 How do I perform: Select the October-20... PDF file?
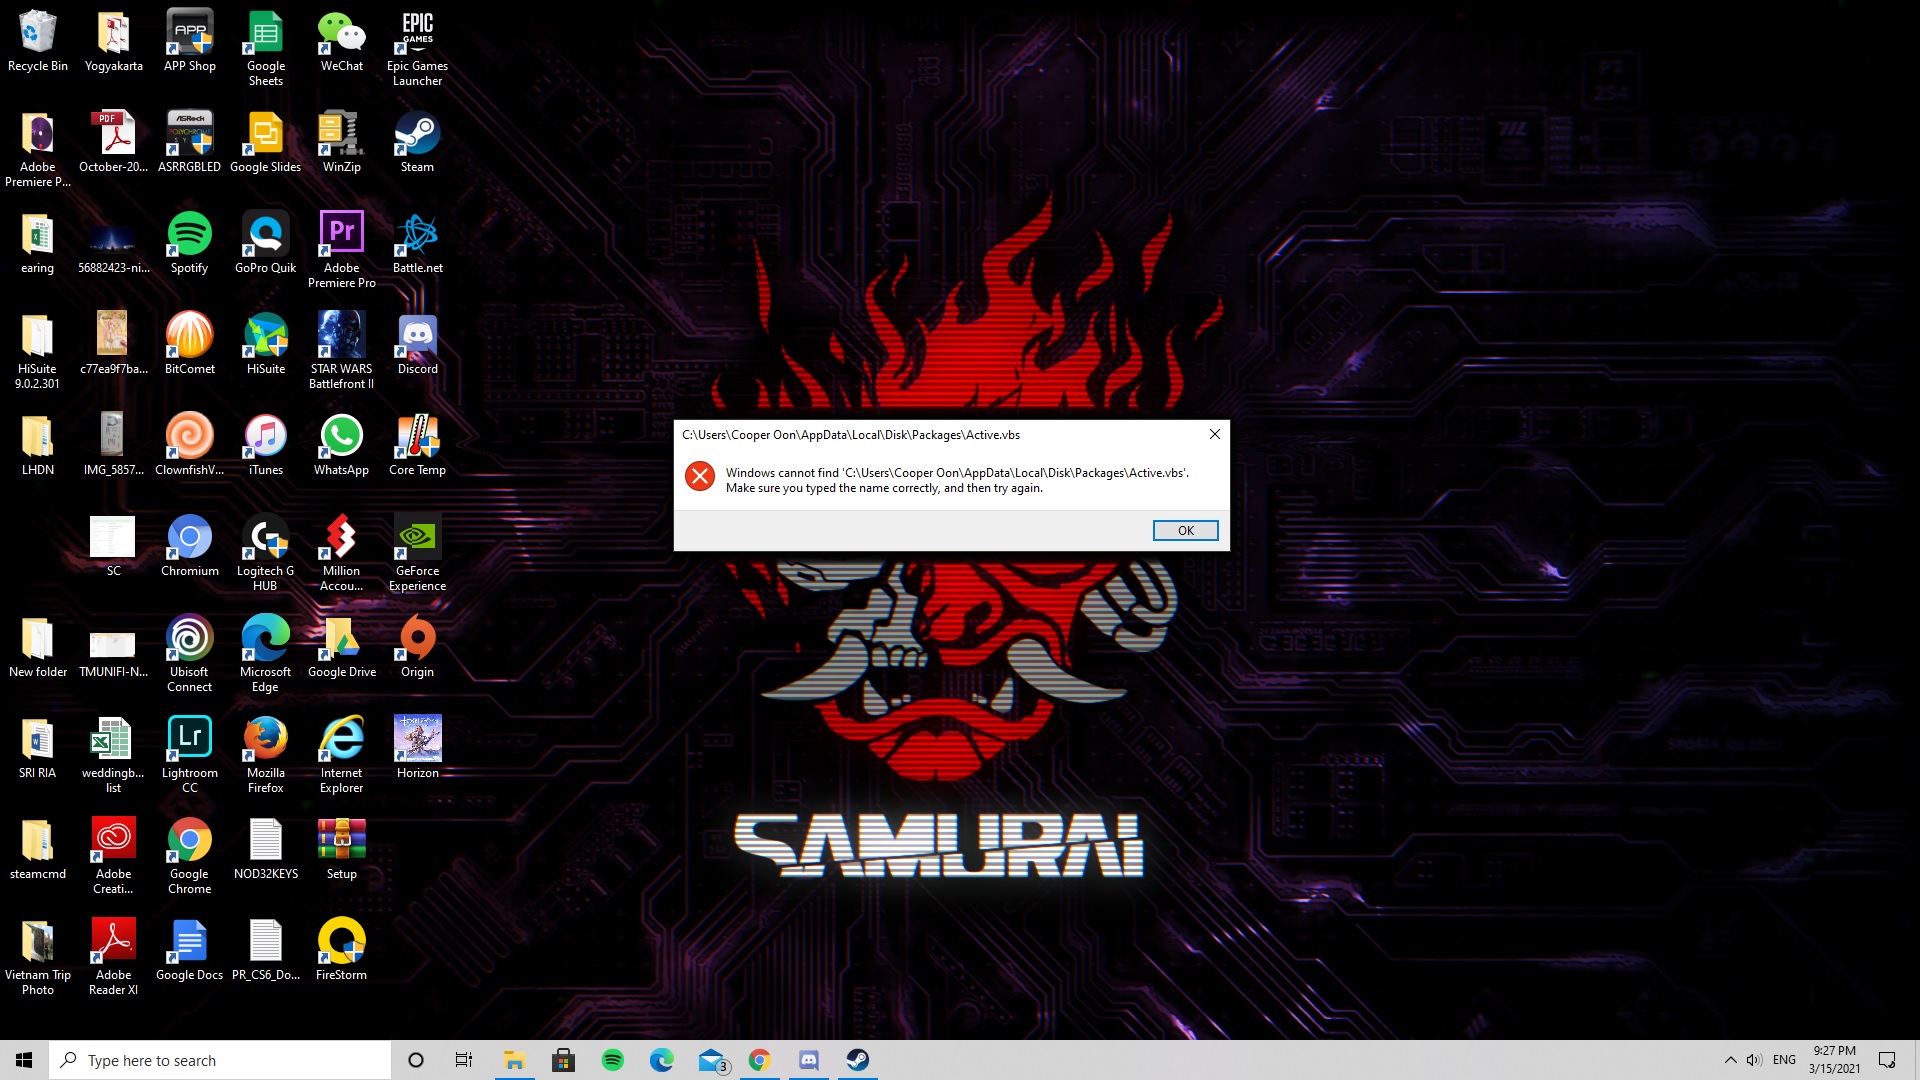coord(113,143)
